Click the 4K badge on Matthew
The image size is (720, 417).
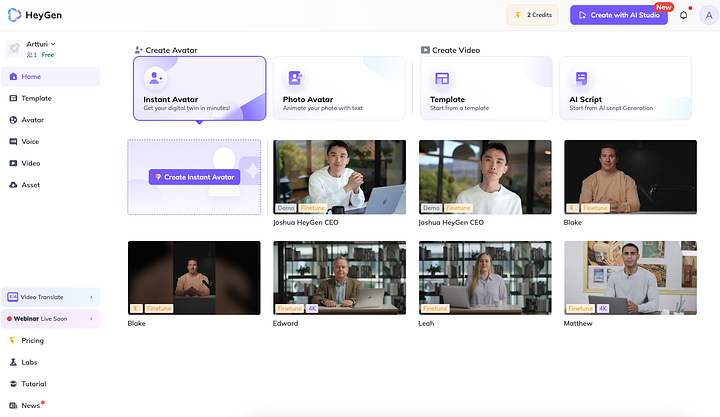[603, 308]
